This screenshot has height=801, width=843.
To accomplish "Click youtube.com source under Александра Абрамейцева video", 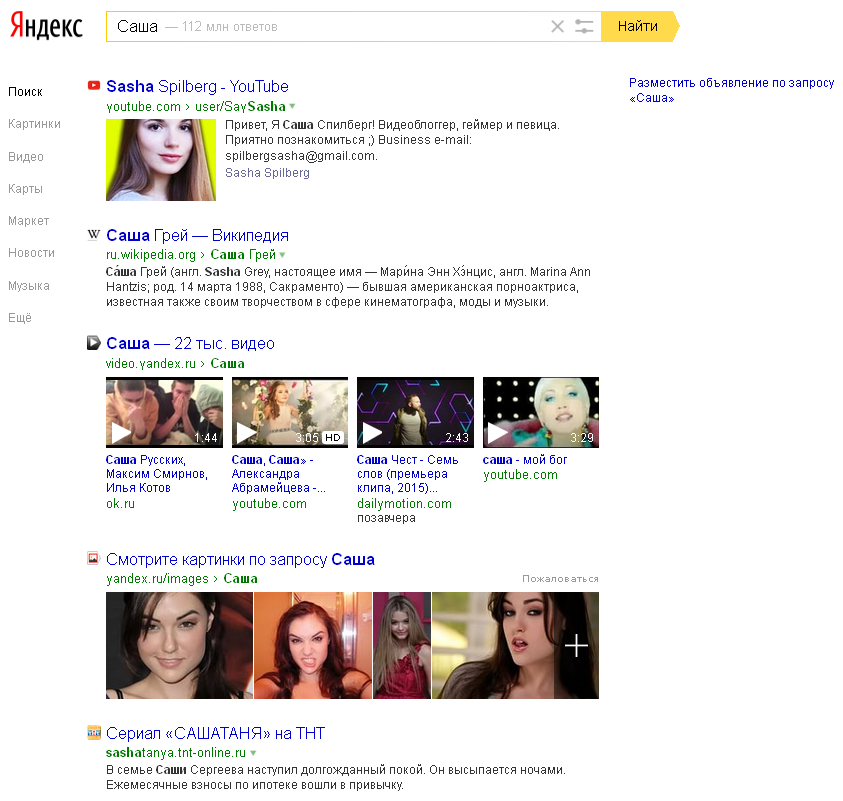I will [x=269, y=504].
